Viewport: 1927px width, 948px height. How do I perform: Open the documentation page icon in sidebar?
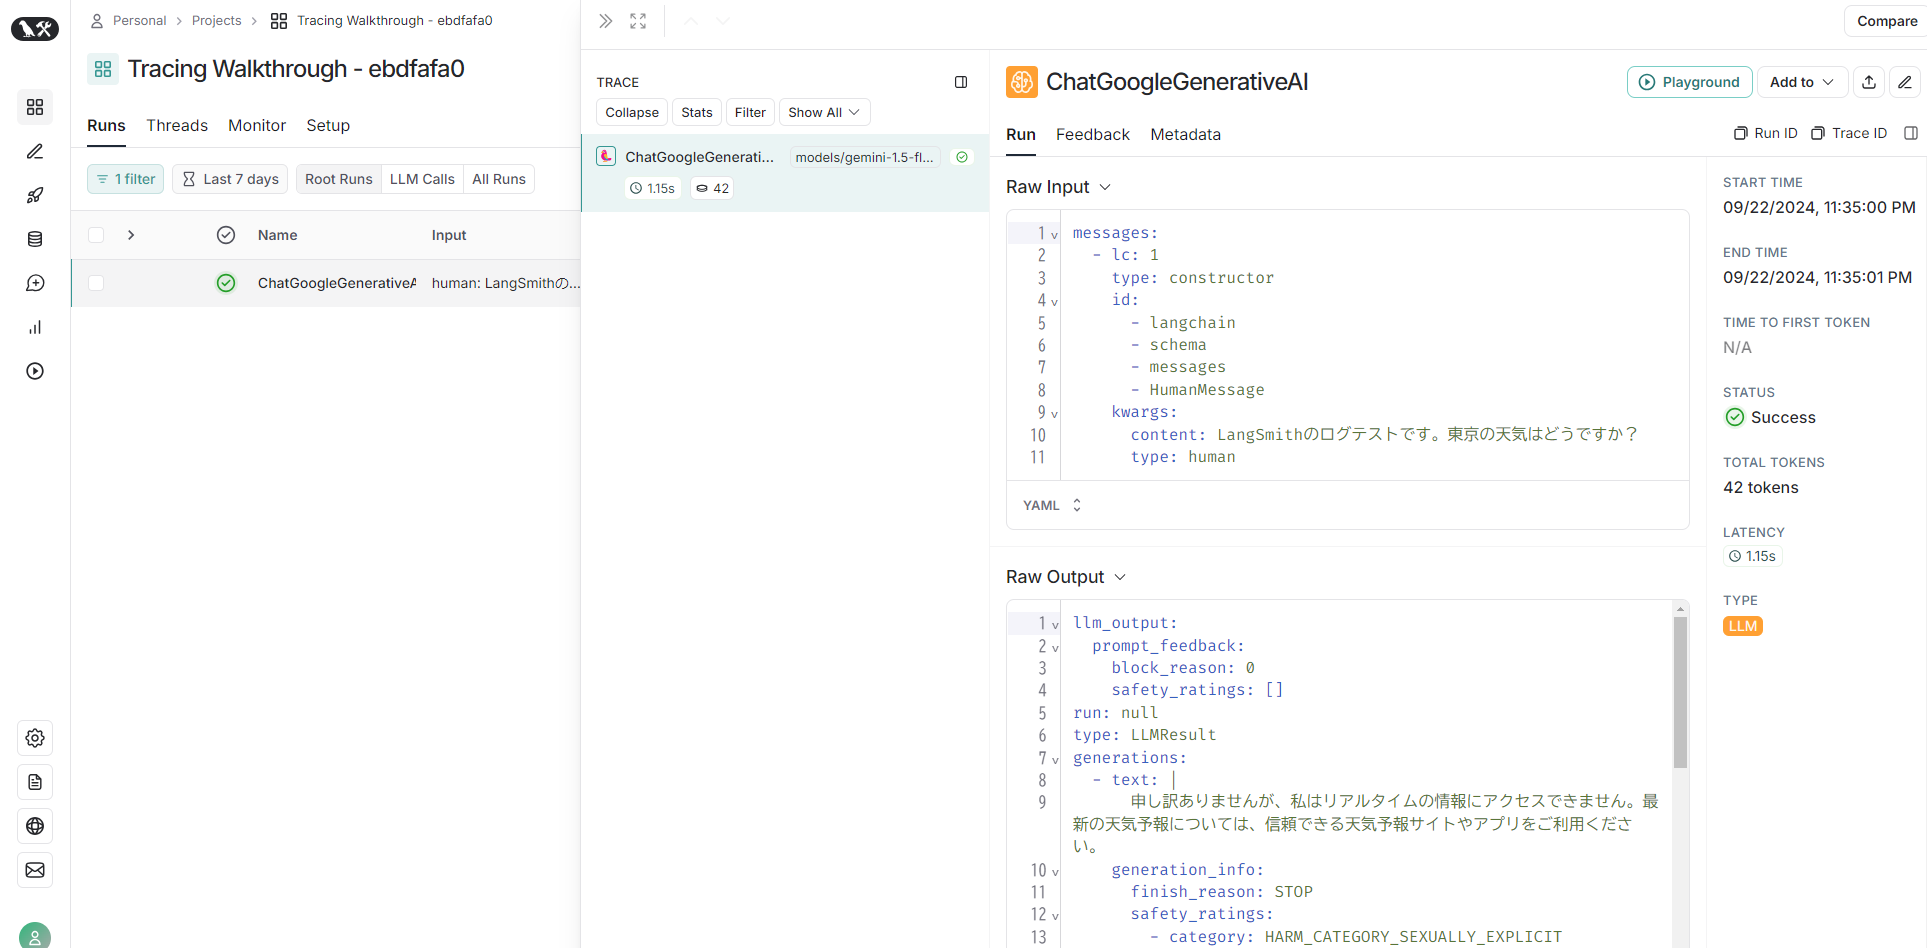[35, 782]
